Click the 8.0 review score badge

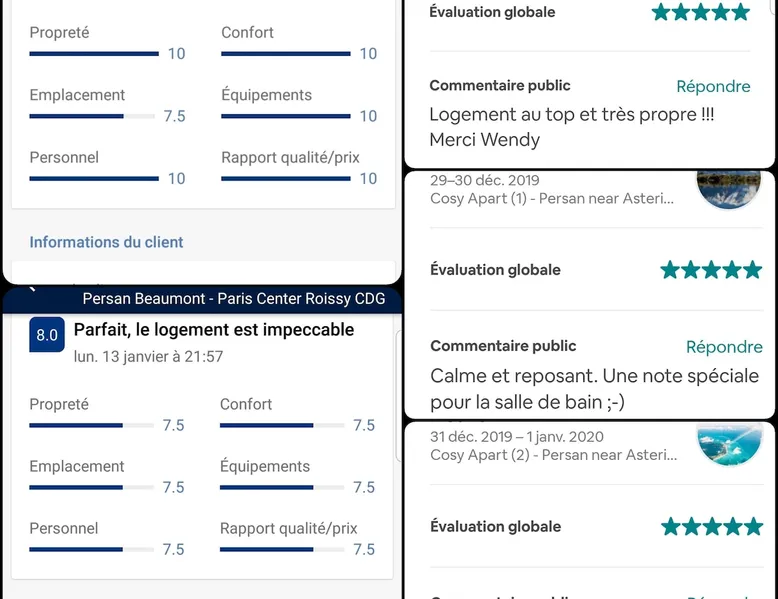47,335
